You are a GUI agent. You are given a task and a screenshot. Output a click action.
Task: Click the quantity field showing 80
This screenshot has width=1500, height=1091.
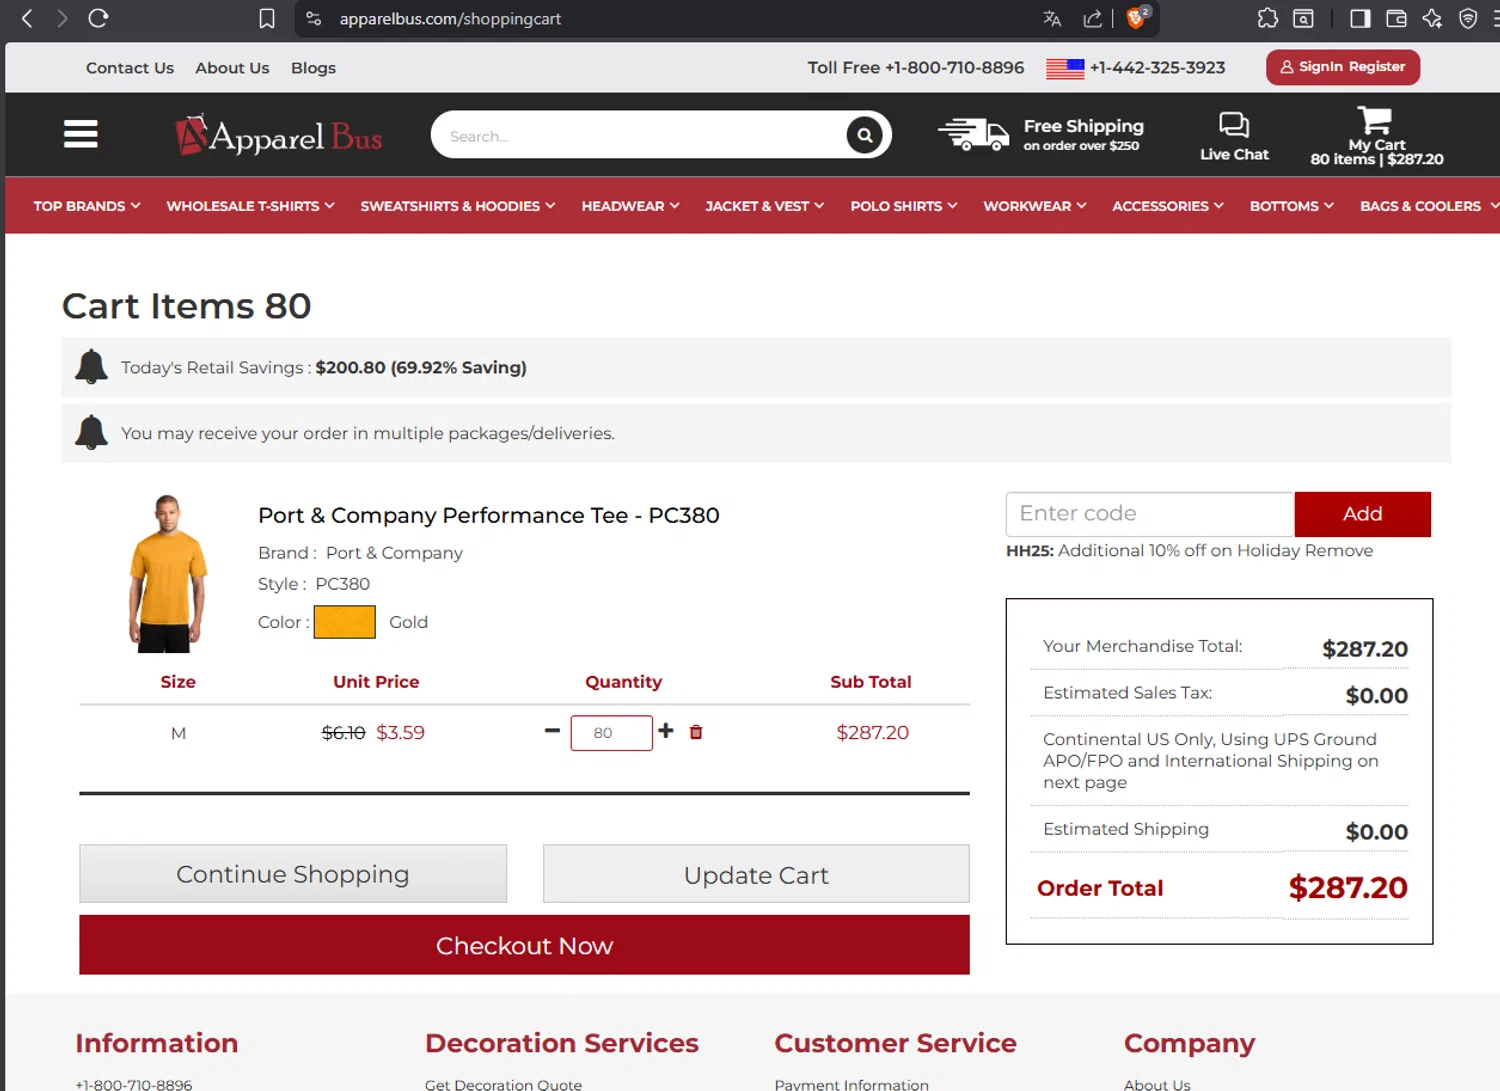click(x=611, y=733)
